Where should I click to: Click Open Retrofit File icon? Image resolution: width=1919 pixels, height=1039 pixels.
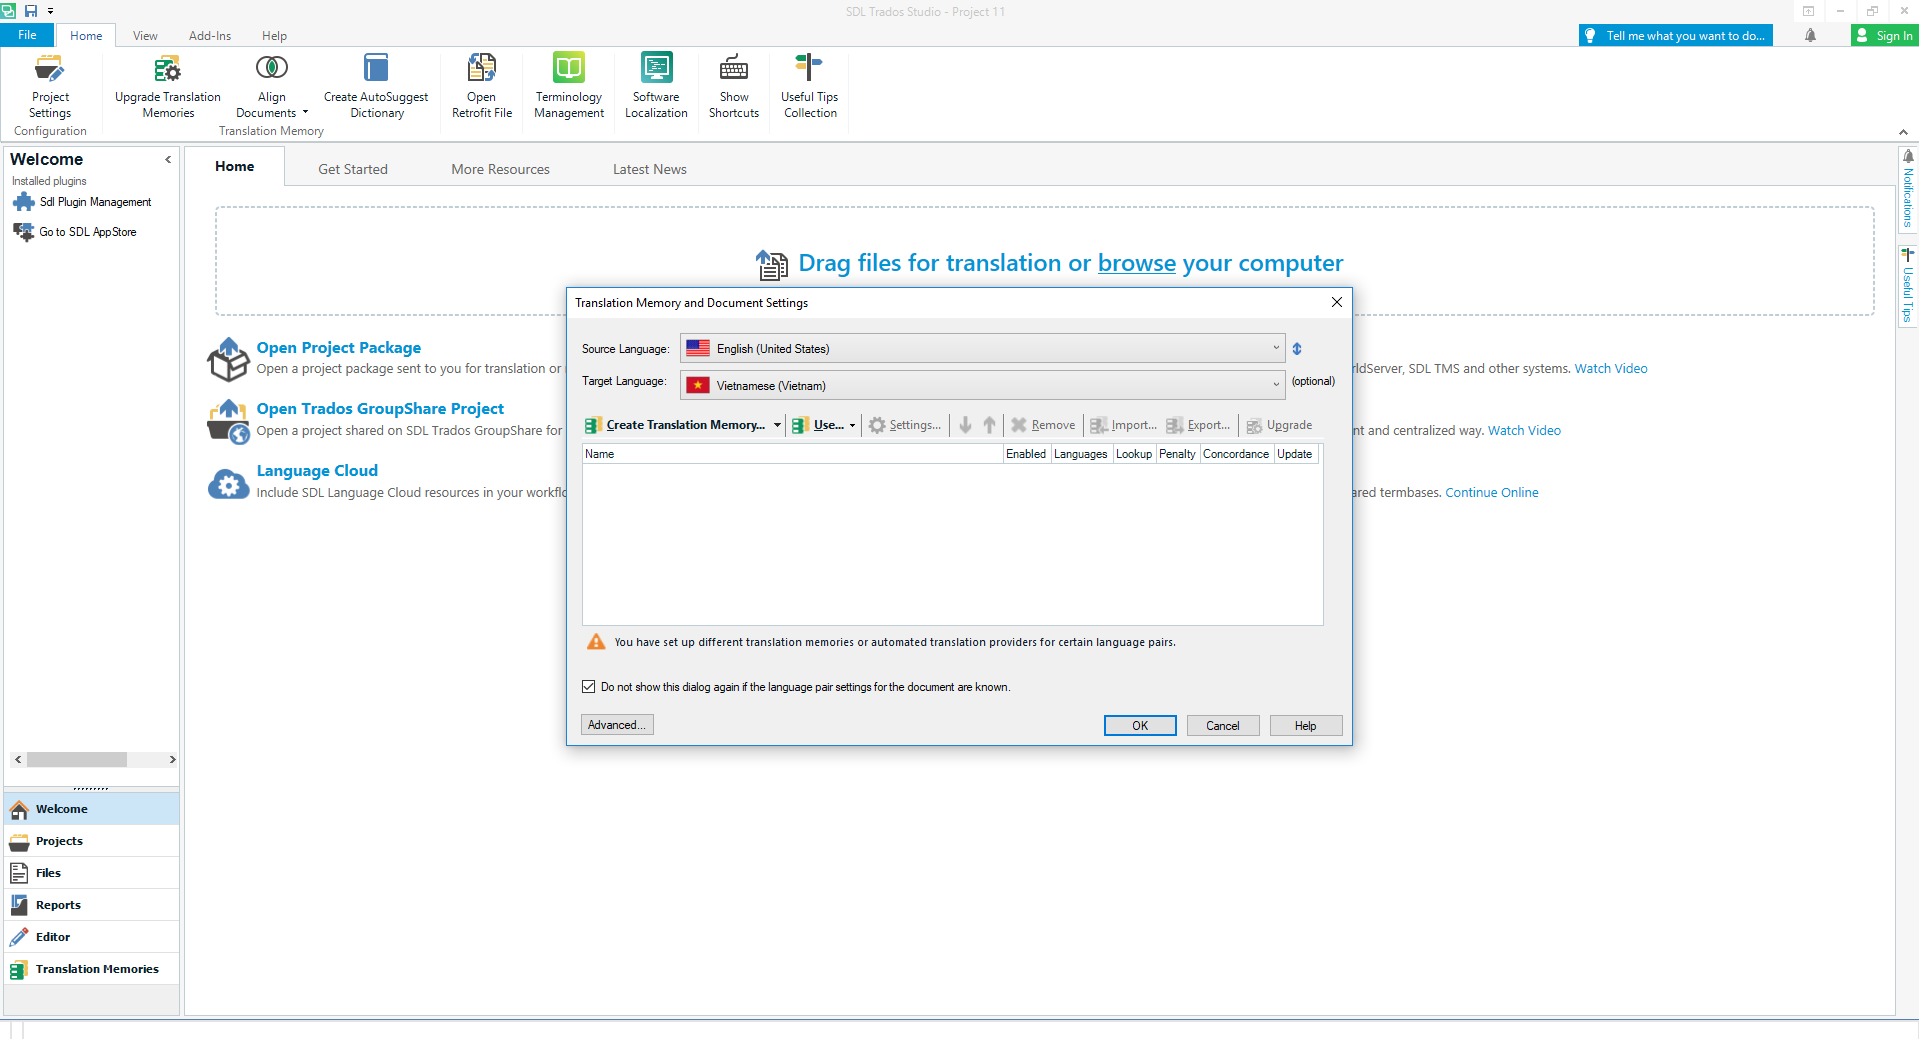[482, 68]
